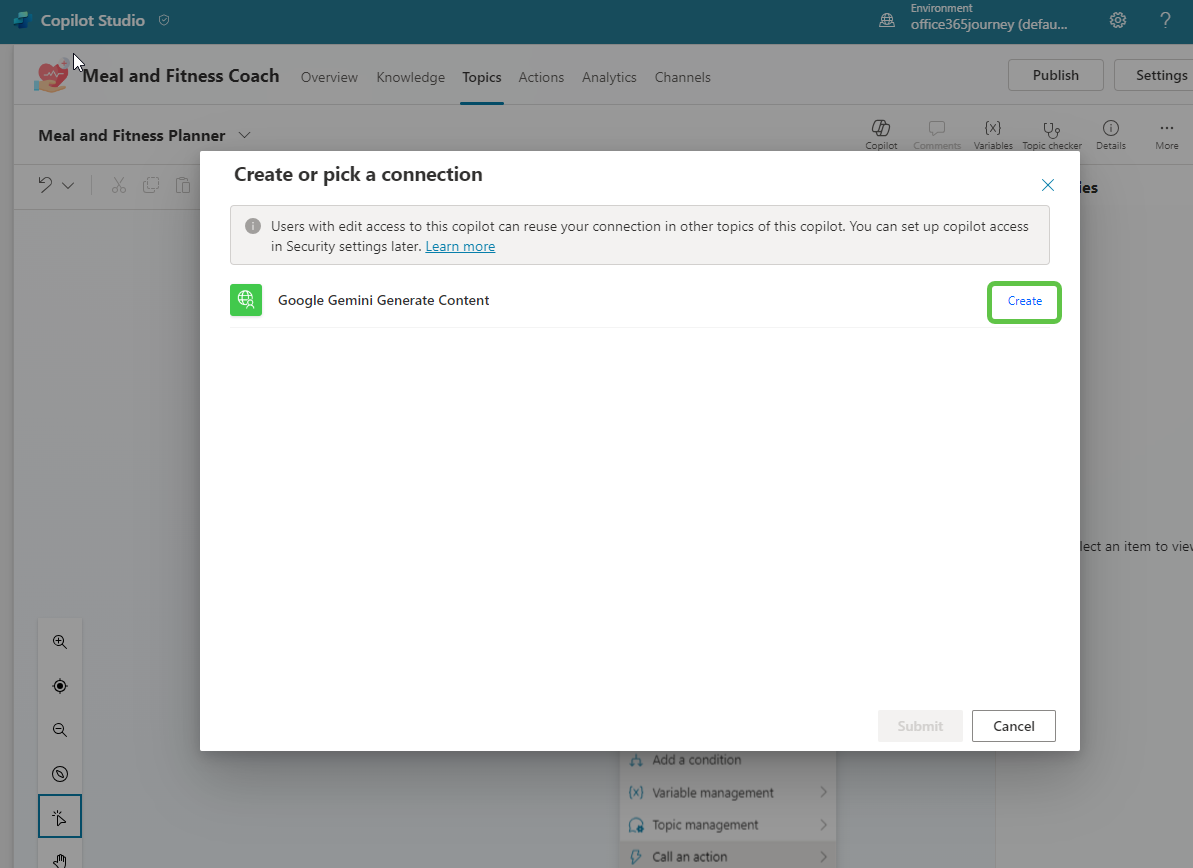Image resolution: width=1193 pixels, height=868 pixels.
Task: Select the Copy icon
Action: point(150,185)
